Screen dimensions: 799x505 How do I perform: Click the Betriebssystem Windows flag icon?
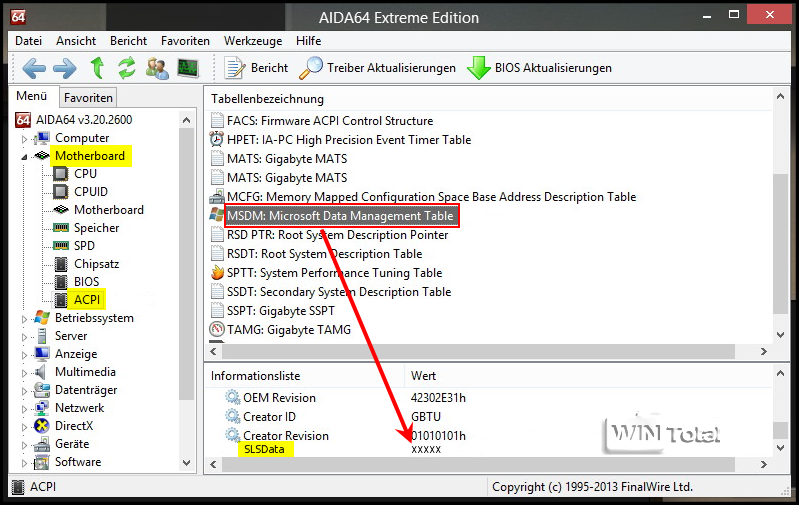[42, 318]
